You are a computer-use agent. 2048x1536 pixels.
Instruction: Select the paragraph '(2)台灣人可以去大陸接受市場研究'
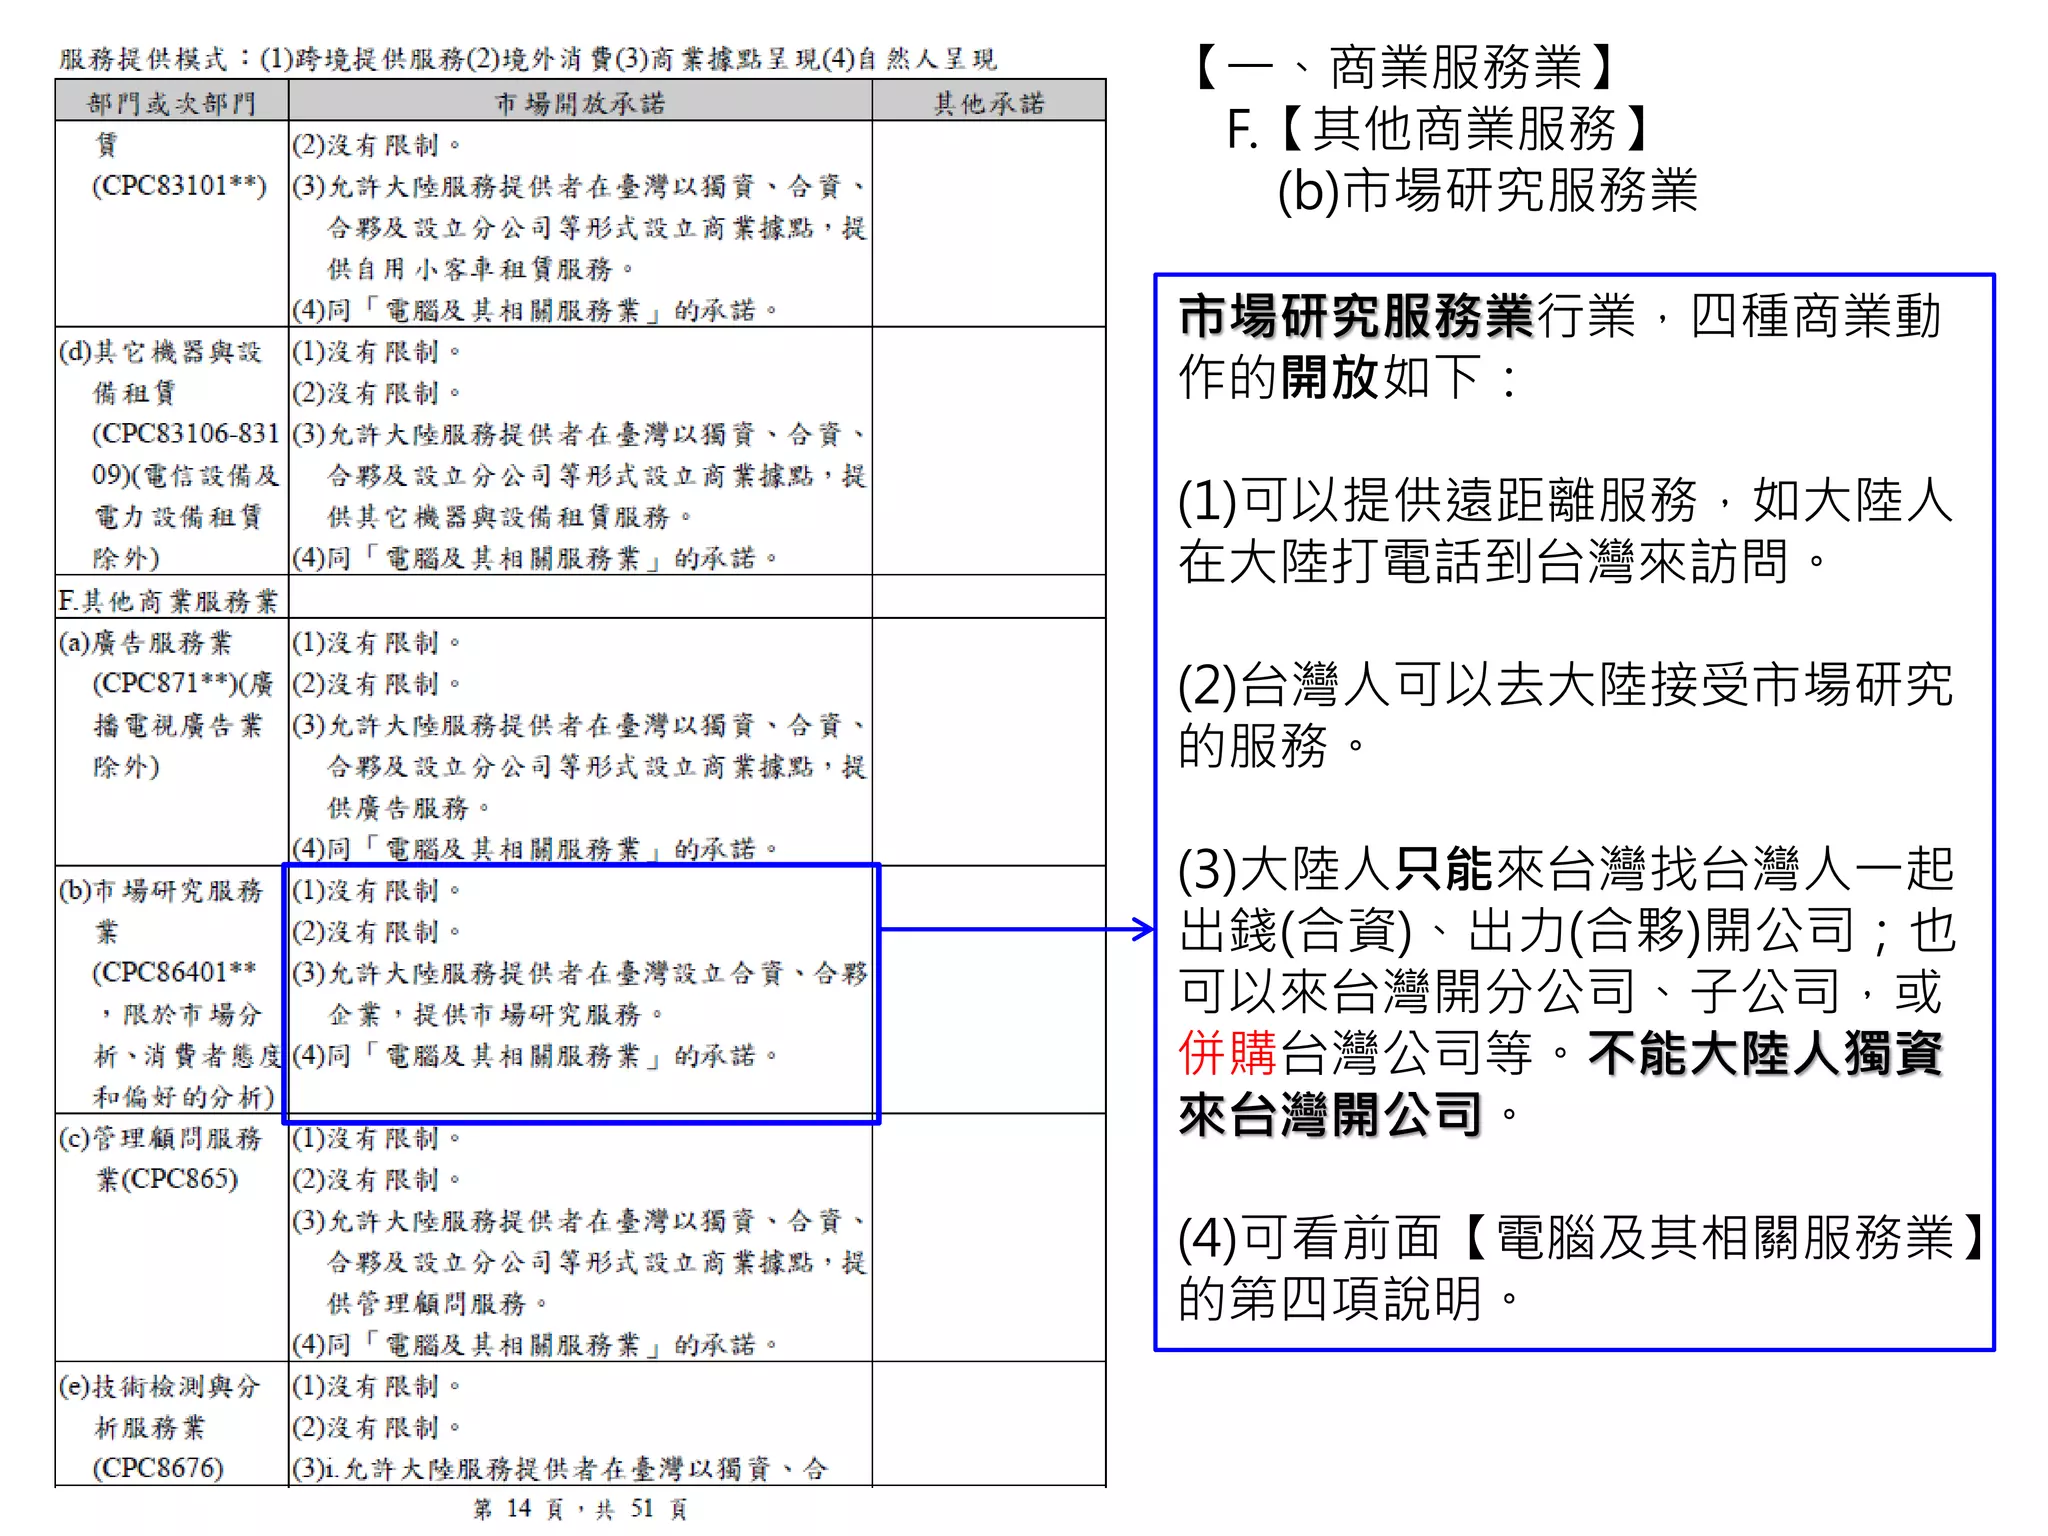click(x=1566, y=715)
